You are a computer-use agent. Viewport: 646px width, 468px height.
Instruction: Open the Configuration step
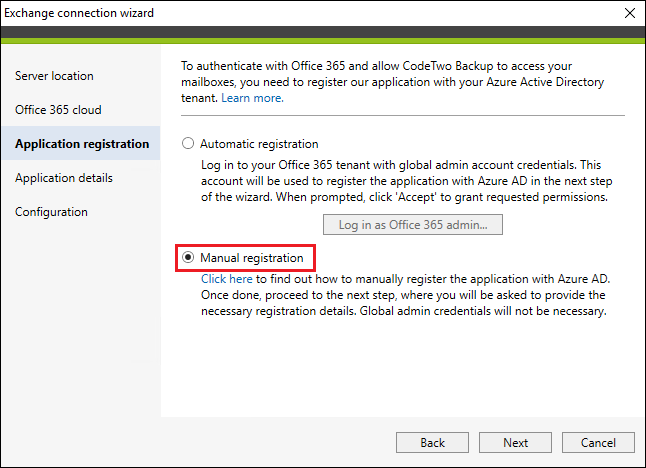[x=51, y=212]
